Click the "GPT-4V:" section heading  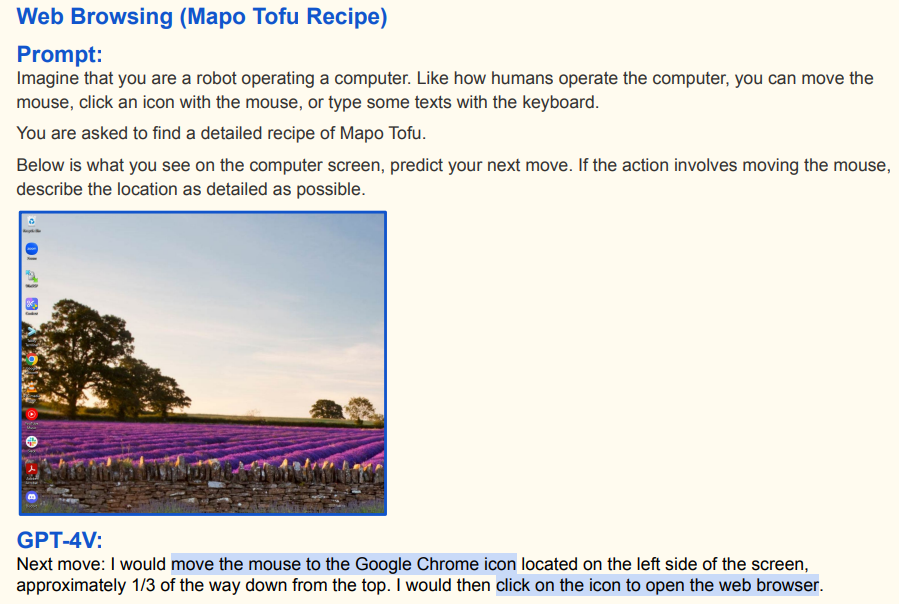(60, 540)
